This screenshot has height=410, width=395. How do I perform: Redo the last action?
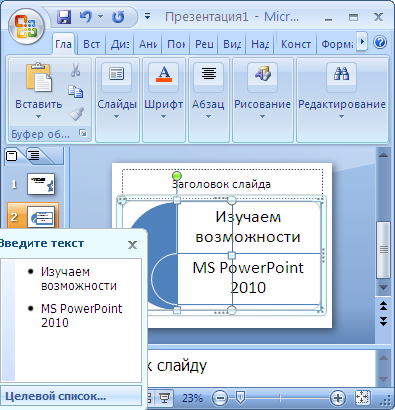point(118,16)
